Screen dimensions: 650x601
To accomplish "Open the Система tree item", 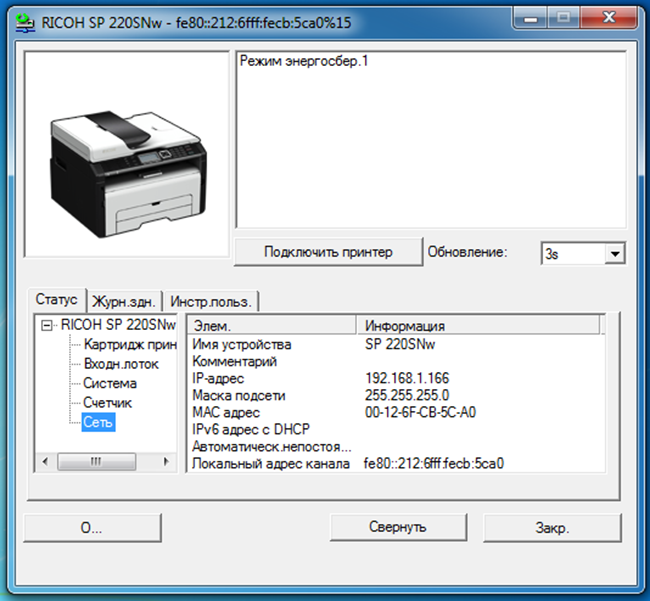I will (110, 383).
